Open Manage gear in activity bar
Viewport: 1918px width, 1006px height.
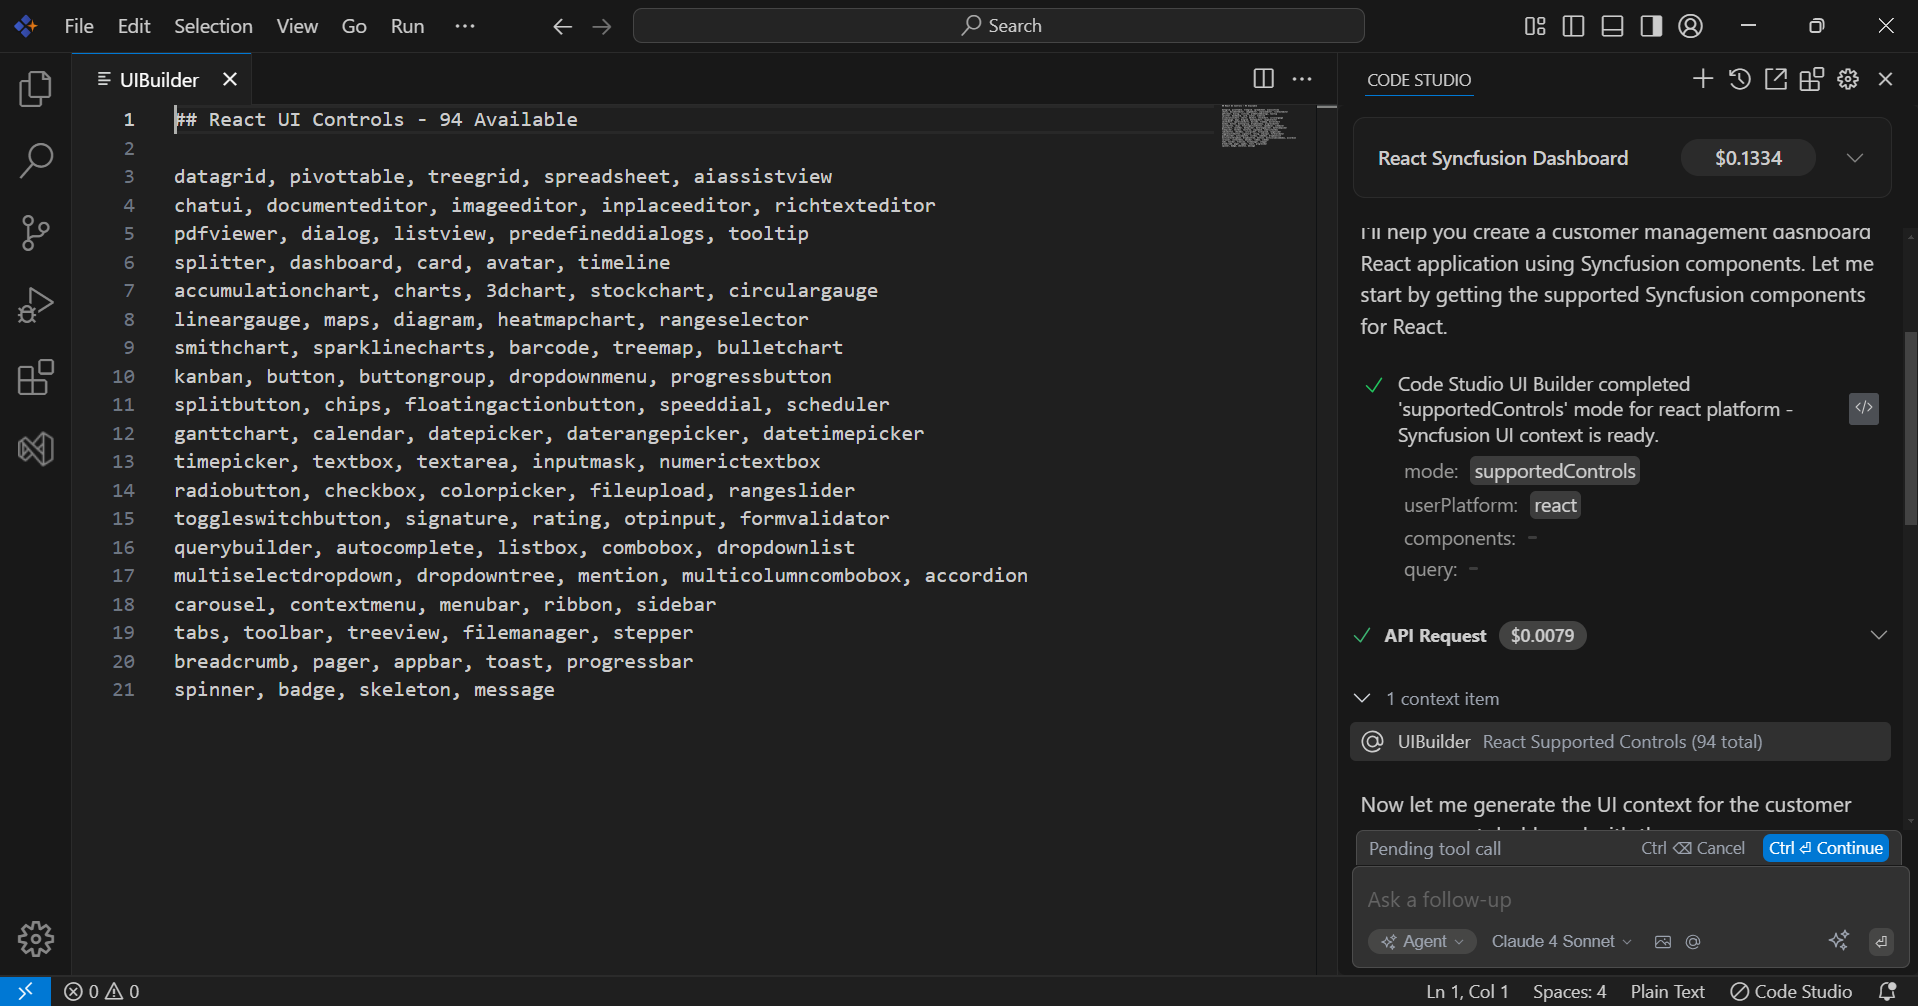(36, 938)
